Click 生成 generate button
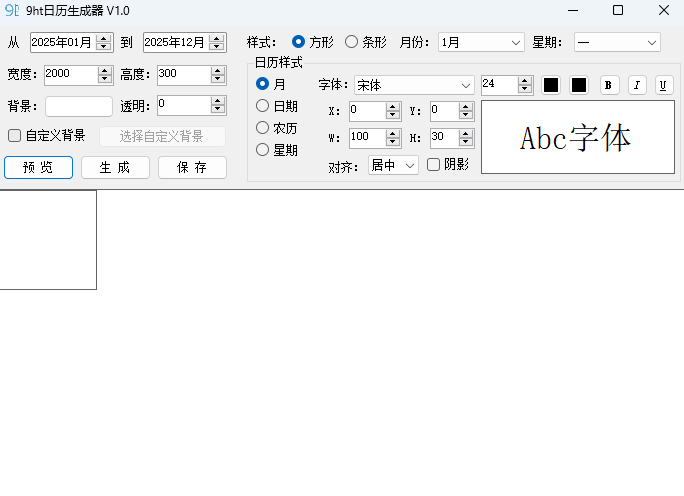 tap(115, 168)
